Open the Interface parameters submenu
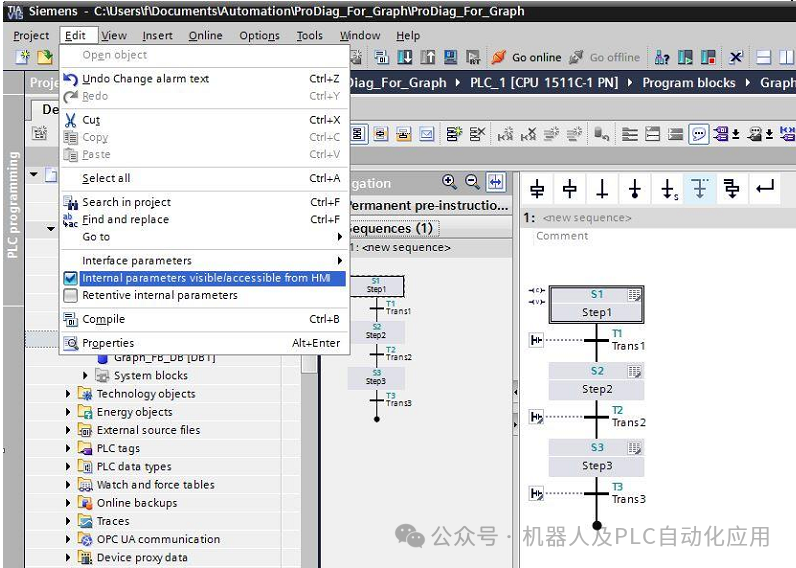This screenshot has width=796, height=568. 204,260
